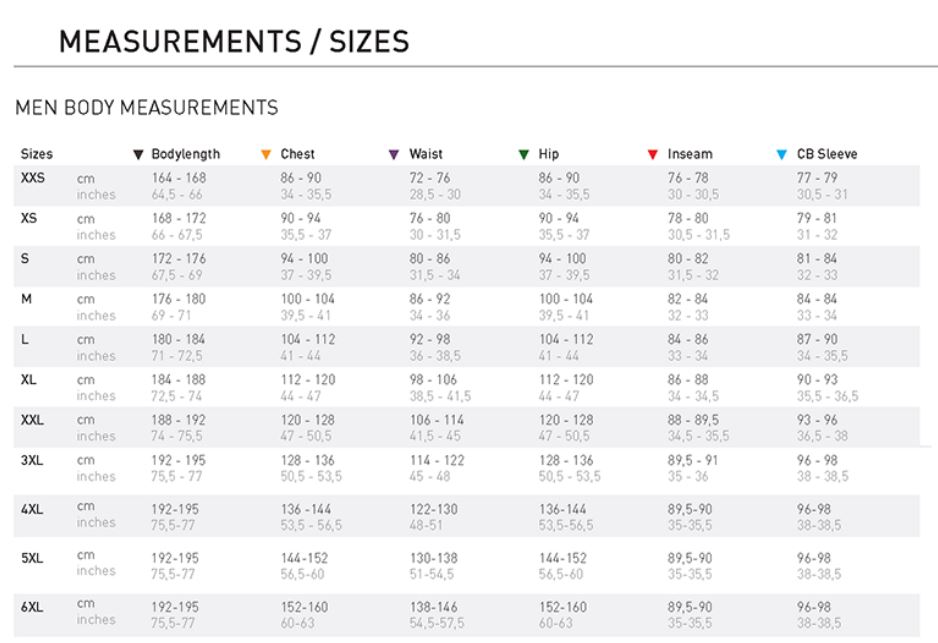
Task: Select the Chest column header text
Action: coord(297,154)
